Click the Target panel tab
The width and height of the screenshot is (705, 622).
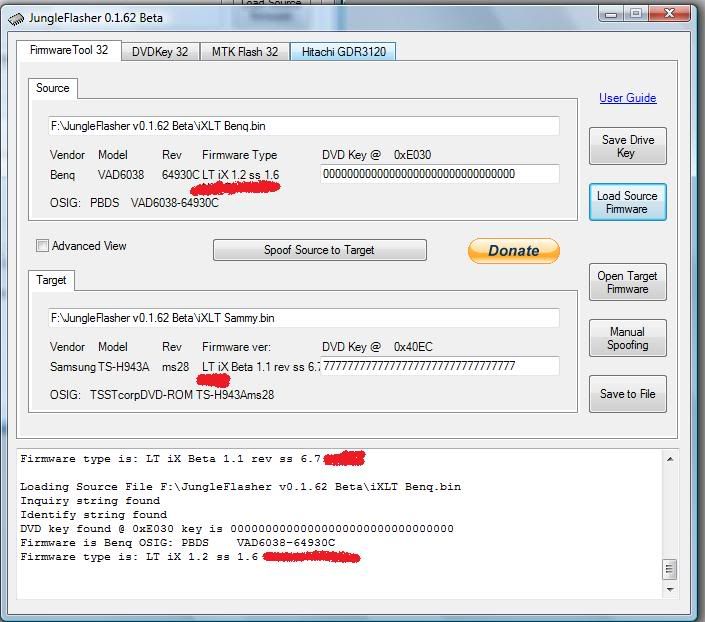pos(51,280)
